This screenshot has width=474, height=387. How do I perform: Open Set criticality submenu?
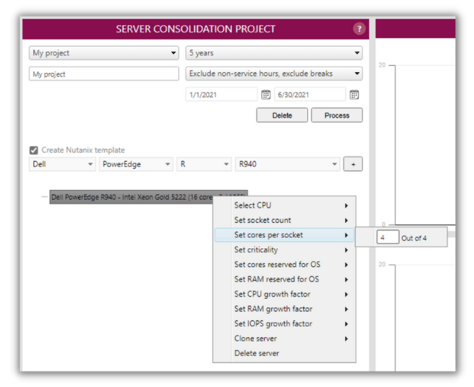click(x=284, y=250)
